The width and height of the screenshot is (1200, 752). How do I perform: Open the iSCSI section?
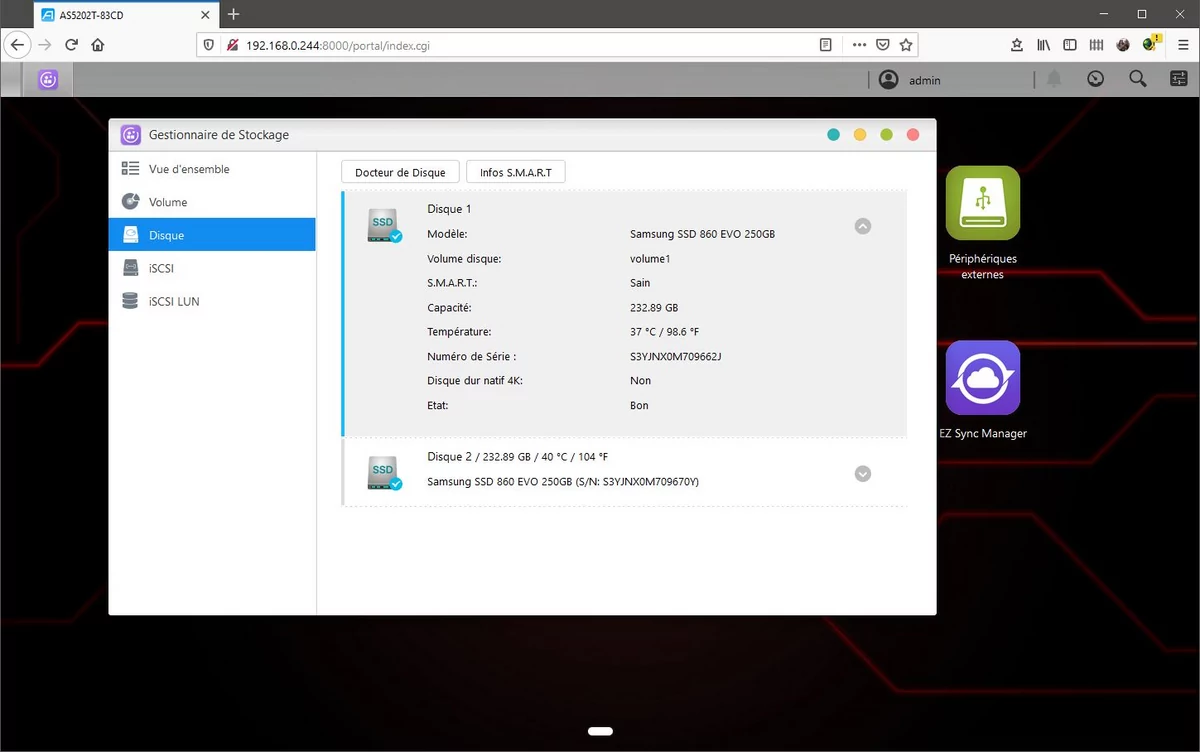tap(212, 268)
